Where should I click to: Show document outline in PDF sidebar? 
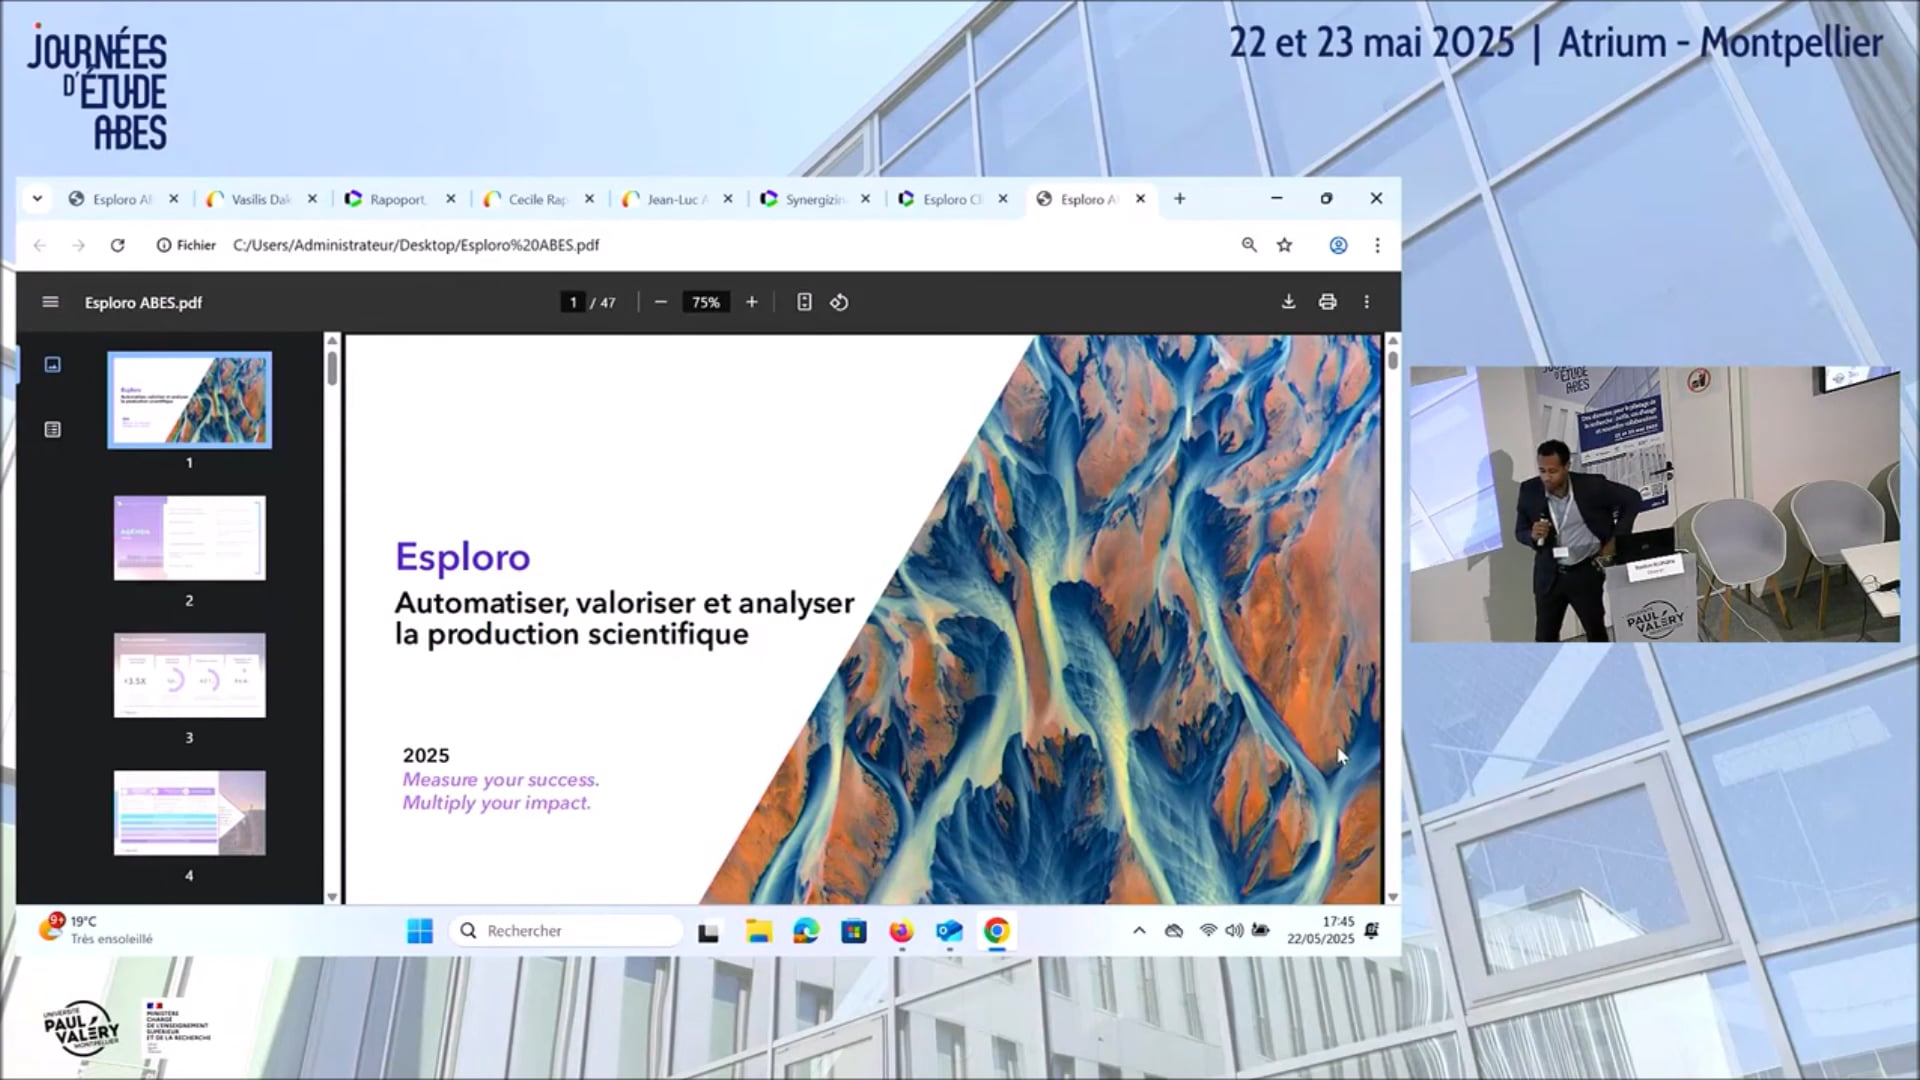point(53,429)
